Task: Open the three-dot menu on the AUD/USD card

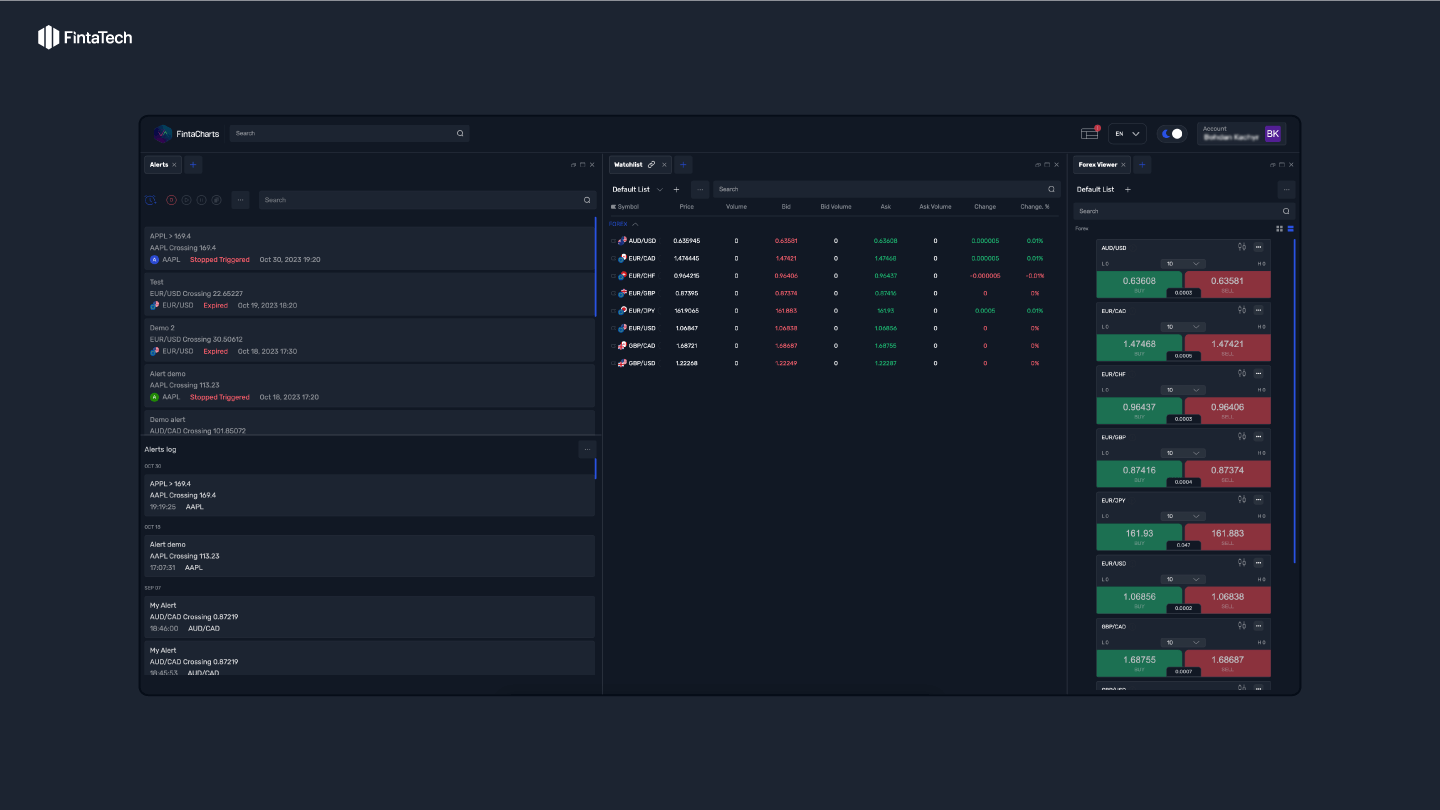Action: (1259, 247)
